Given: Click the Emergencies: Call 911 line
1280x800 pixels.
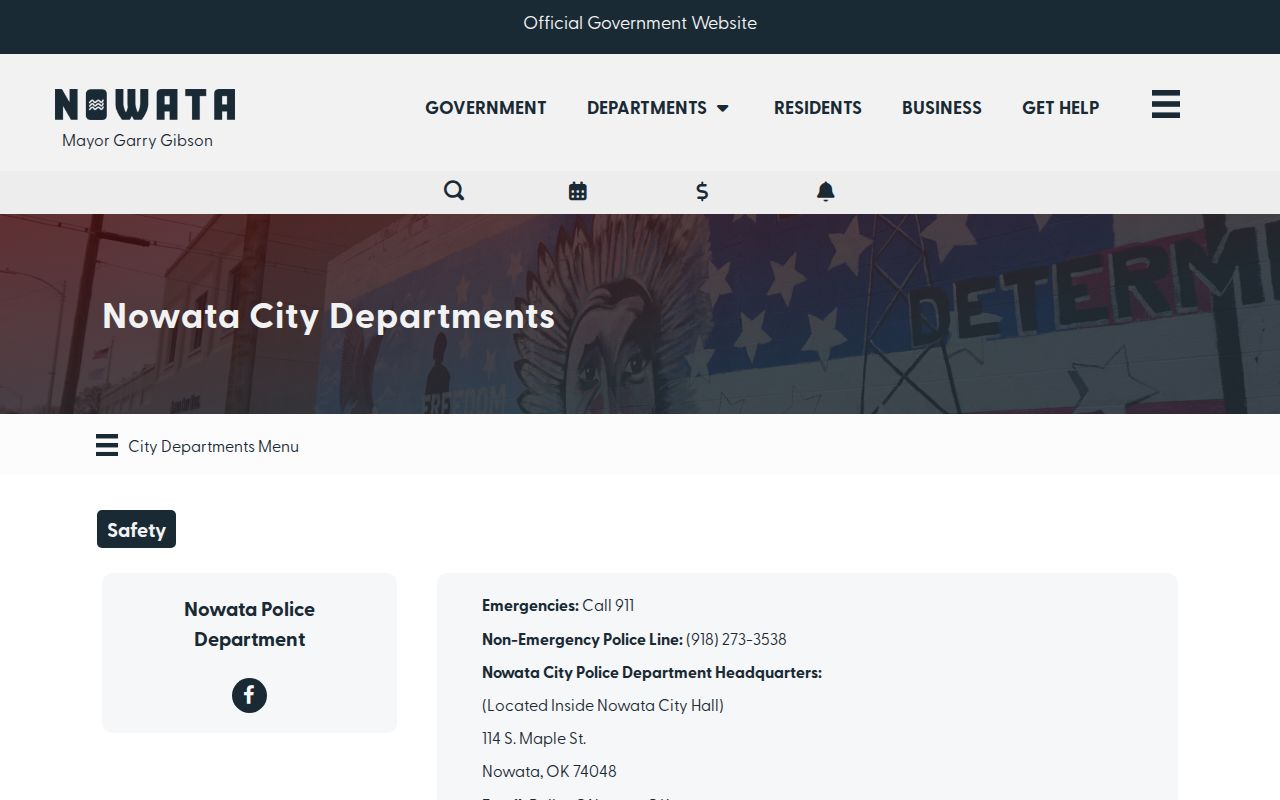Looking at the screenshot, I should pos(558,606).
